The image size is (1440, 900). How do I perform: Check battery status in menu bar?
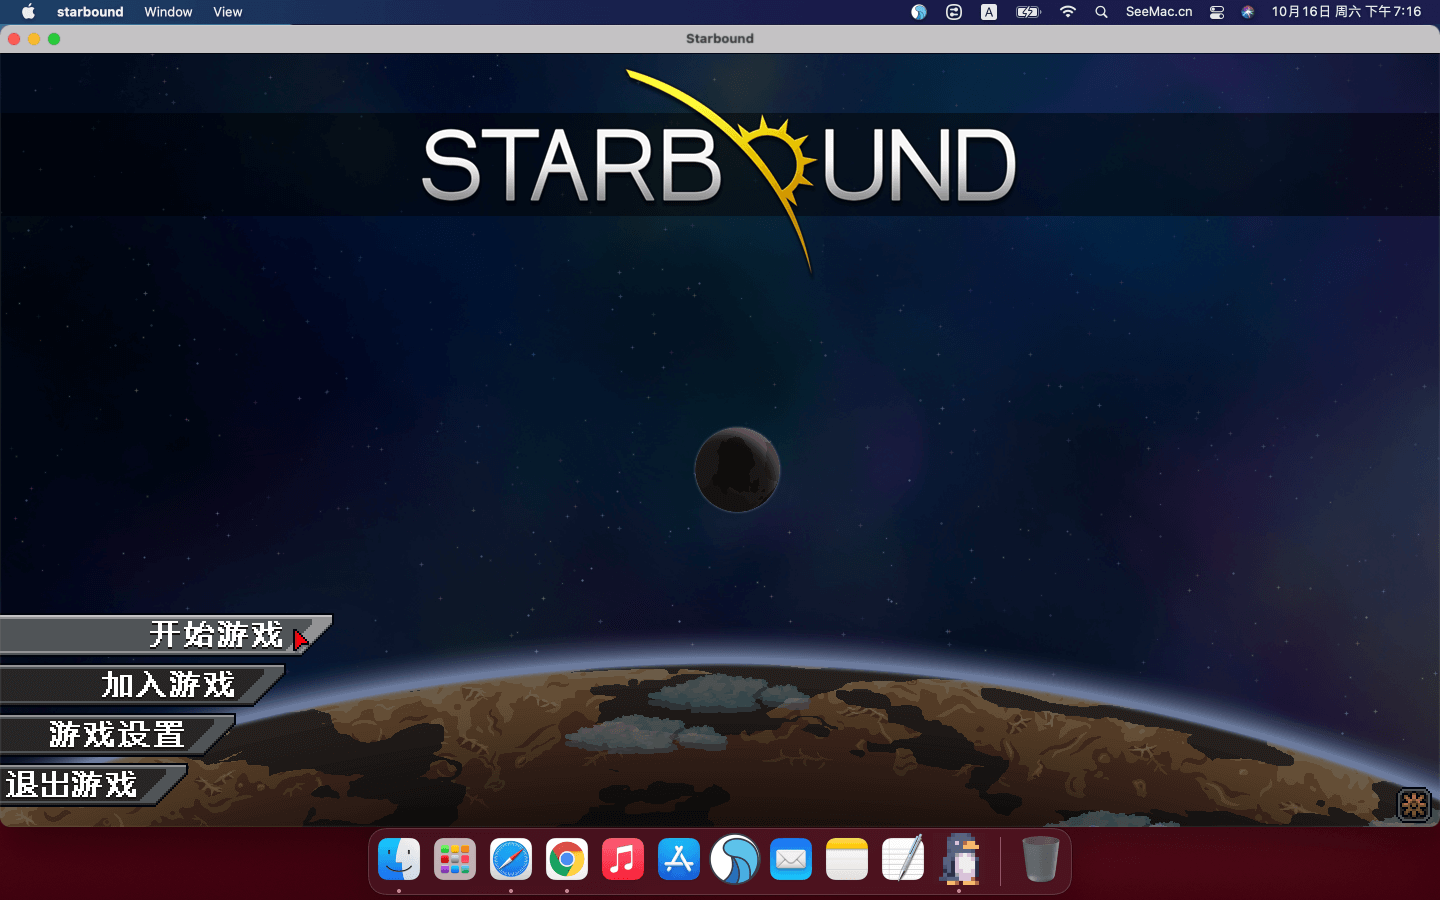(x=1028, y=12)
